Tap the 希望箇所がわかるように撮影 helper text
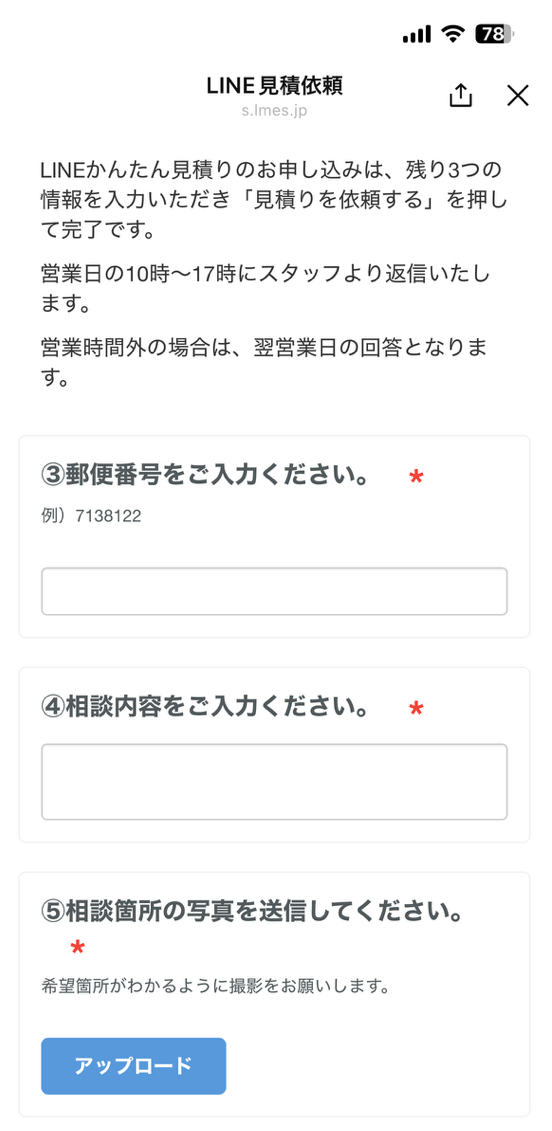This screenshot has width=552, height=1131. pos(216,986)
